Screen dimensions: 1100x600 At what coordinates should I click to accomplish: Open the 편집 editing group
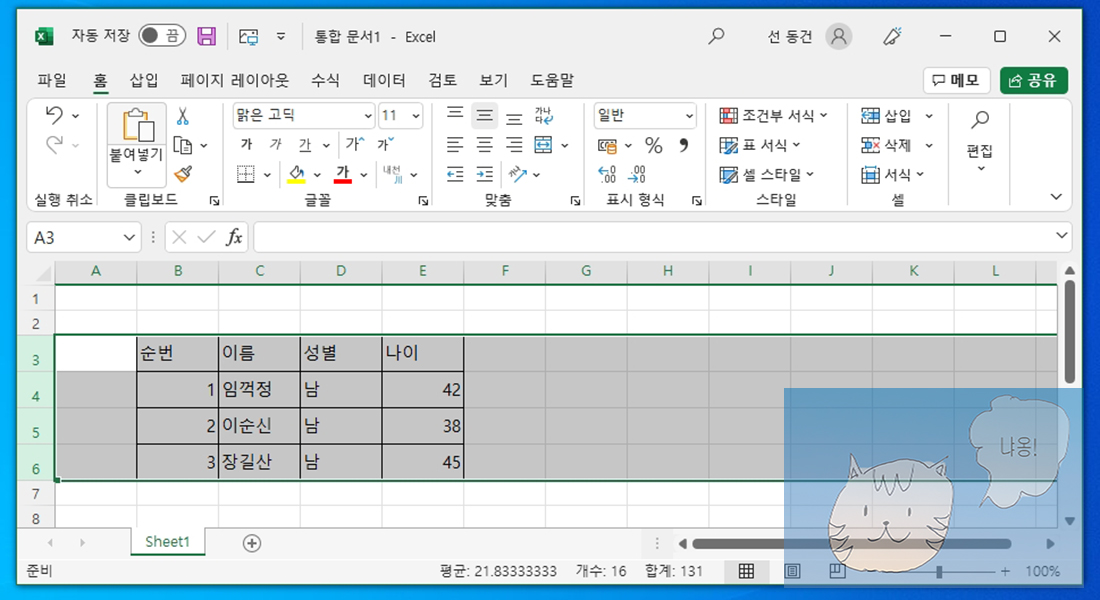[980, 140]
